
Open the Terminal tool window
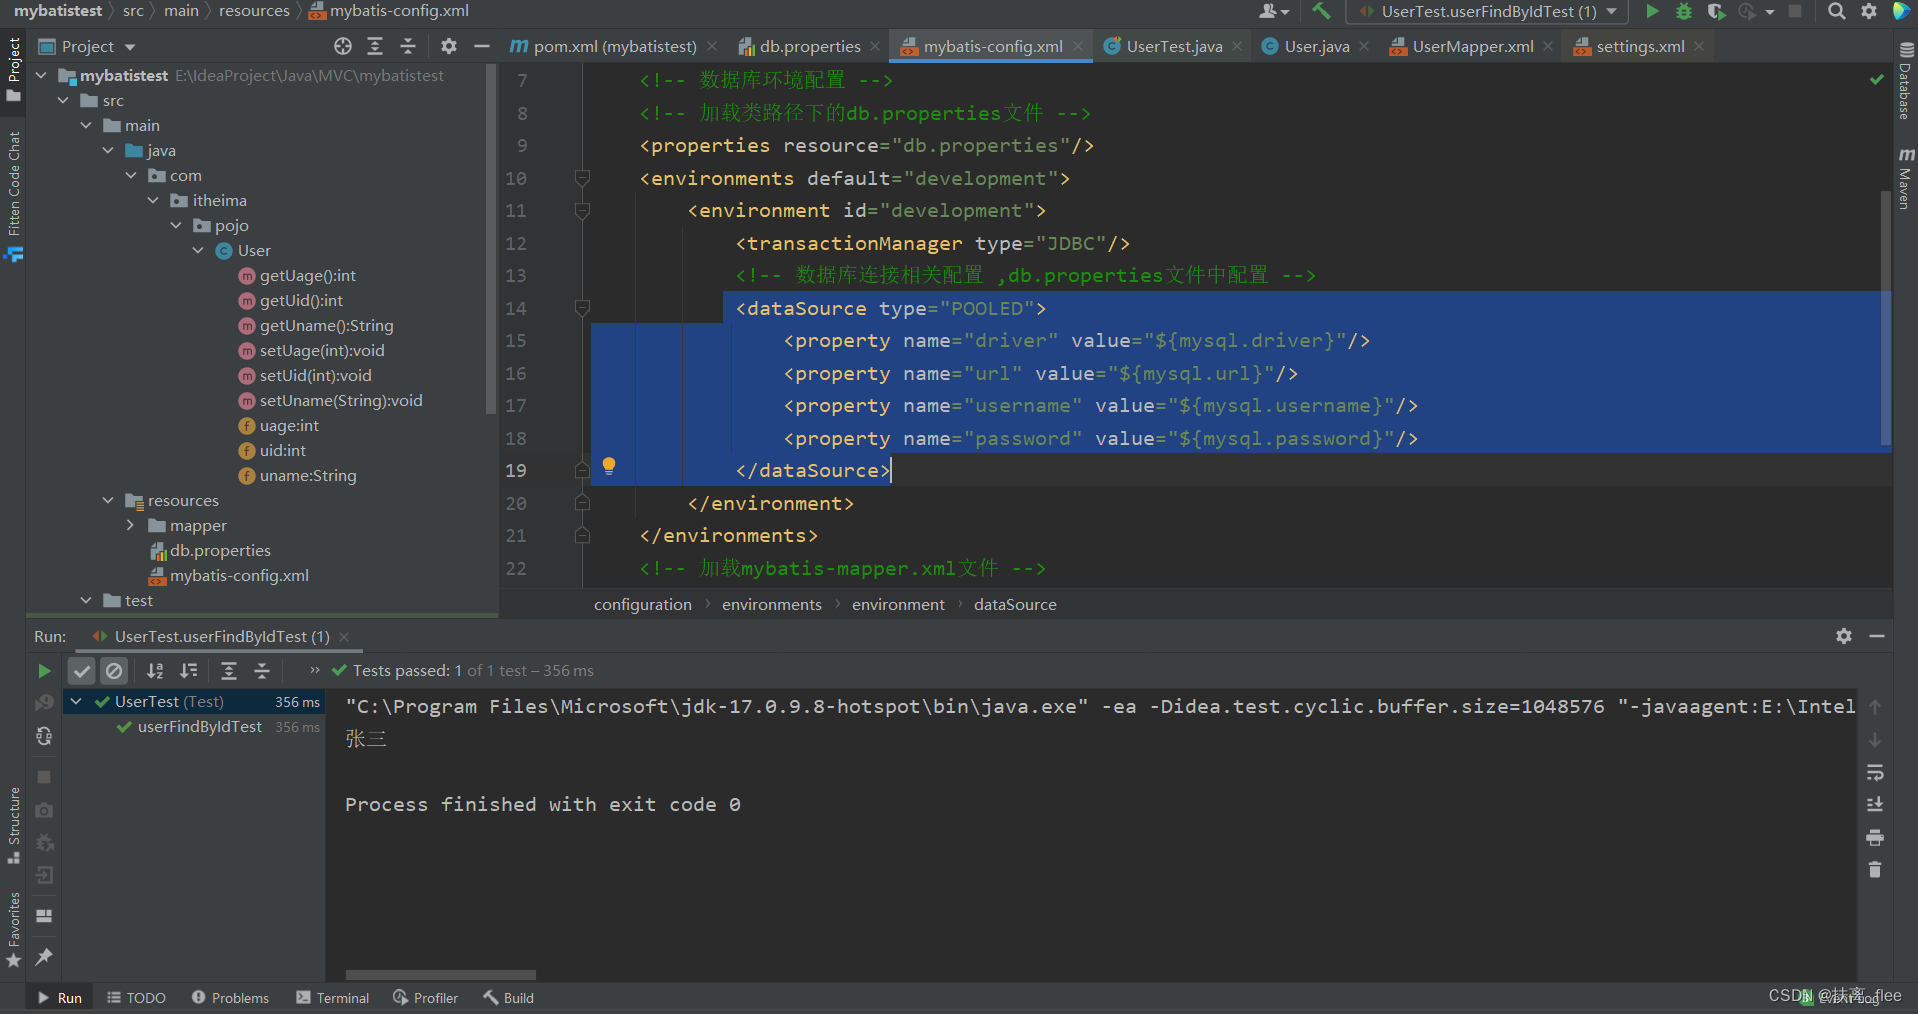click(333, 998)
